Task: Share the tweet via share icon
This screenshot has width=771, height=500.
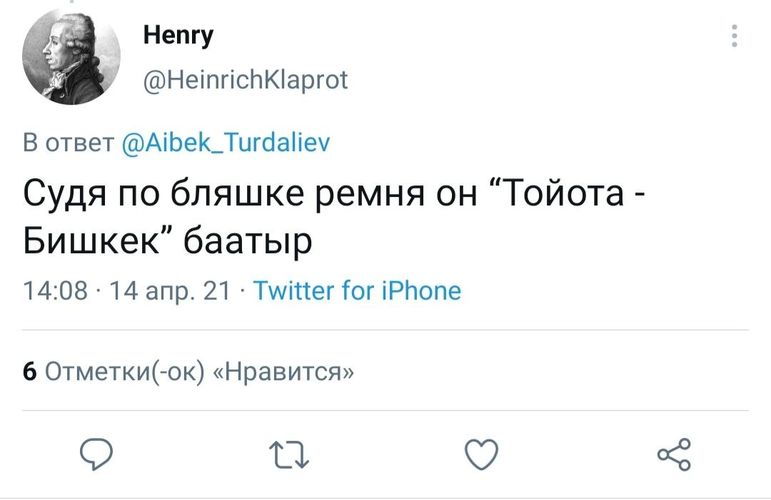Action: point(674,455)
